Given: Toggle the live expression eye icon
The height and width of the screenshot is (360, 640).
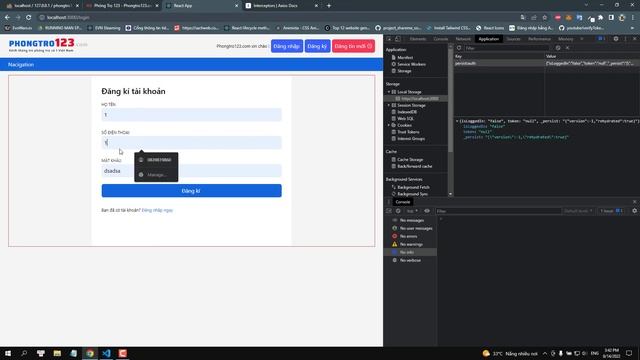Looking at the screenshot, I should click(x=427, y=211).
